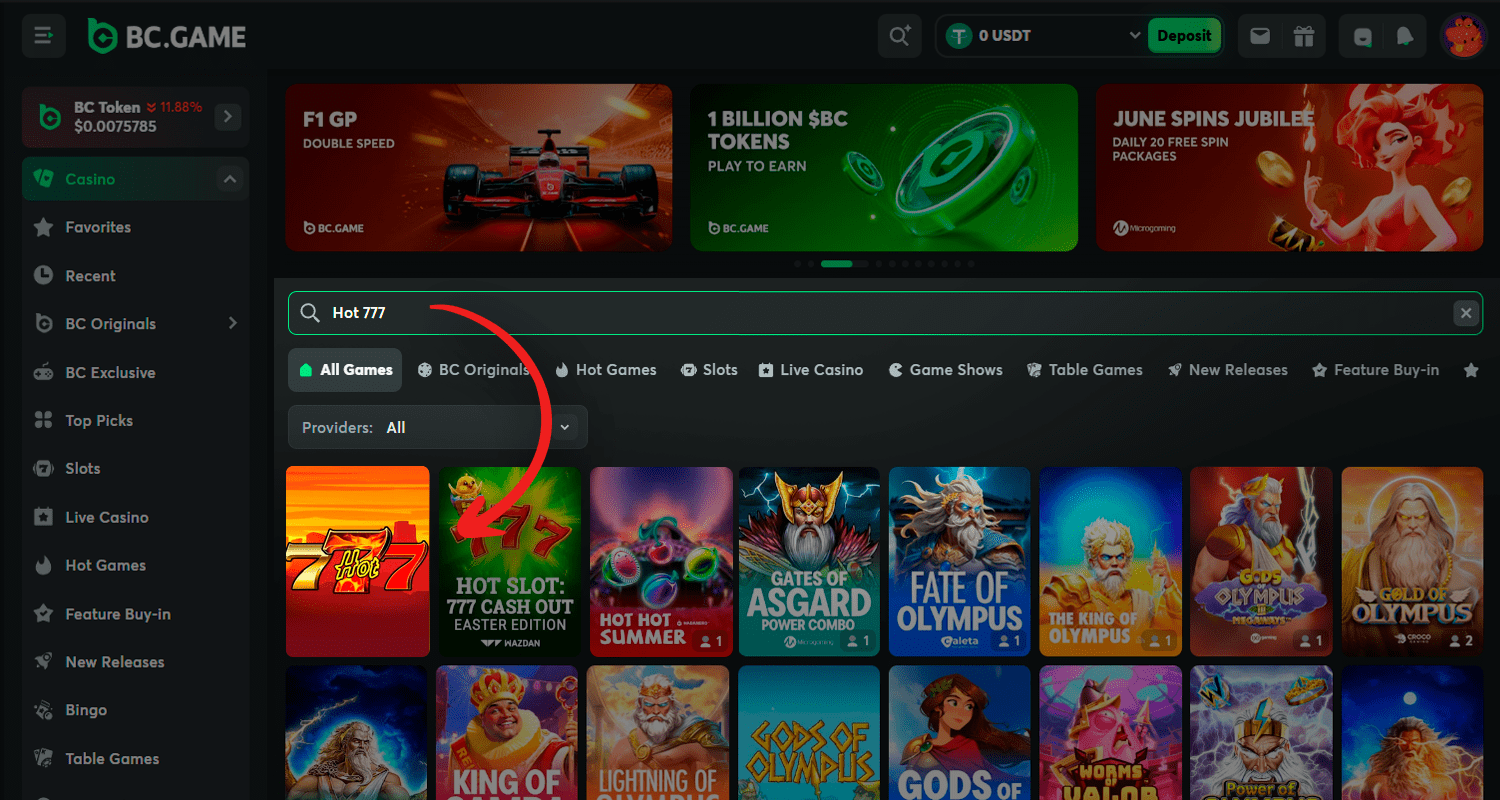Image resolution: width=1500 pixels, height=800 pixels.
Task: Open the user profile avatar
Action: (1463, 36)
